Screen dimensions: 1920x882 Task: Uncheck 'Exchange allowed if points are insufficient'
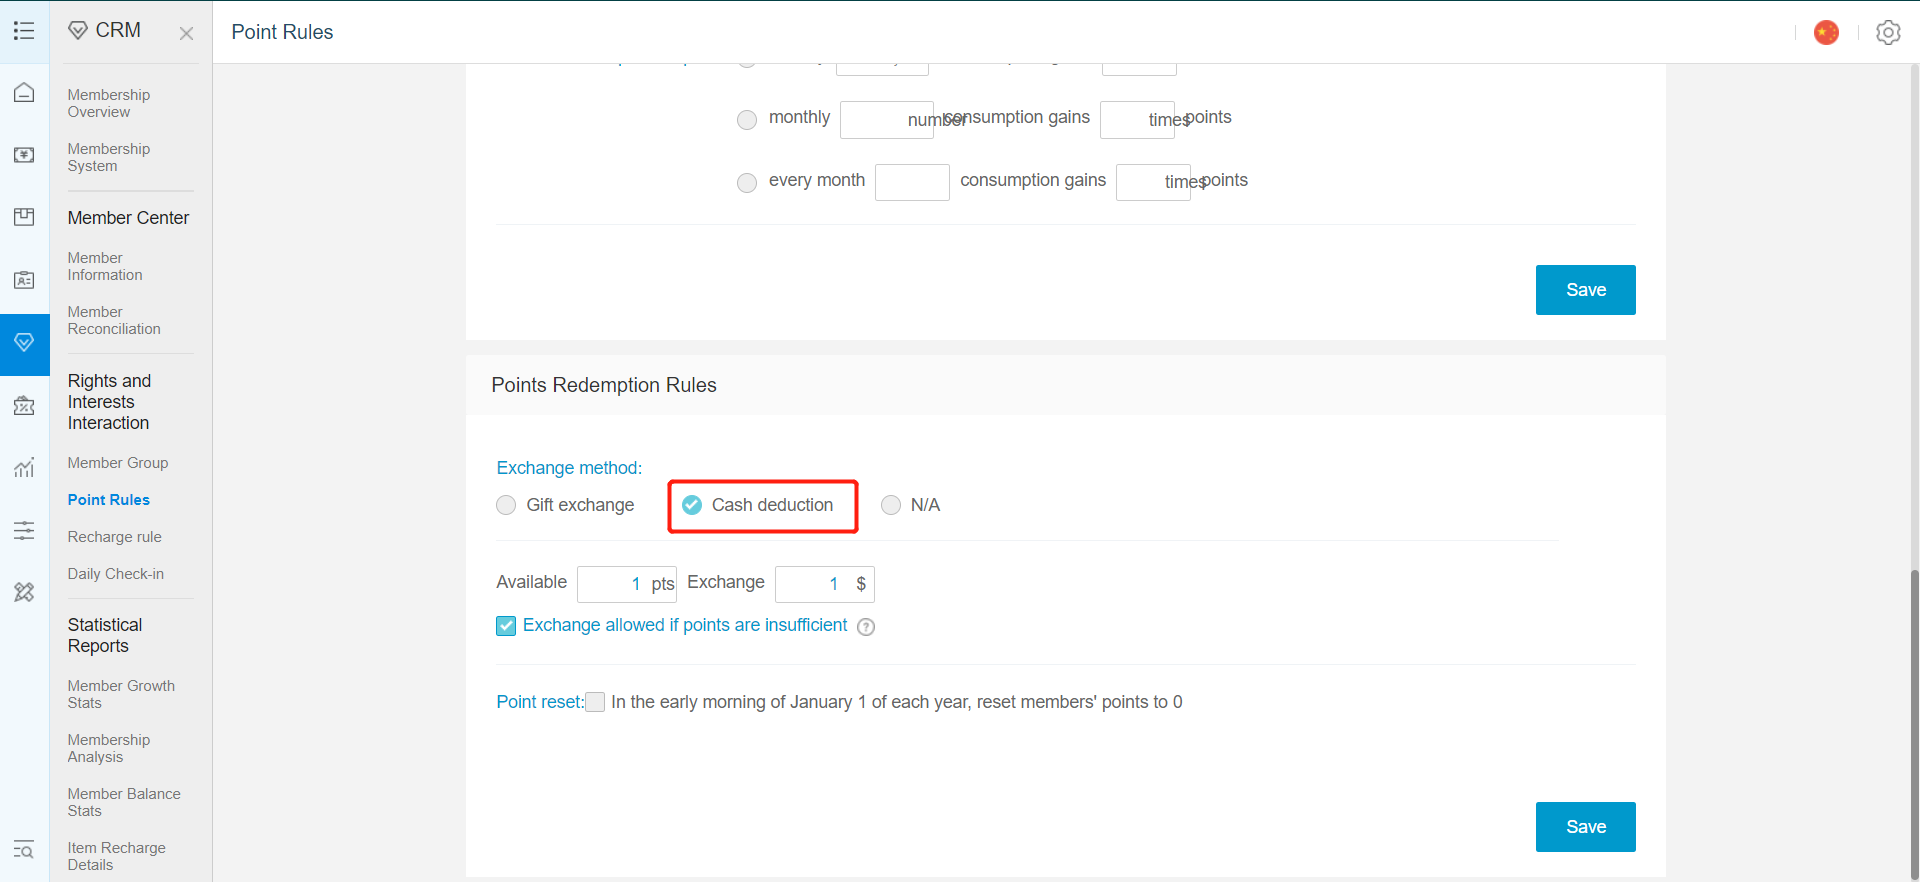click(x=506, y=626)
